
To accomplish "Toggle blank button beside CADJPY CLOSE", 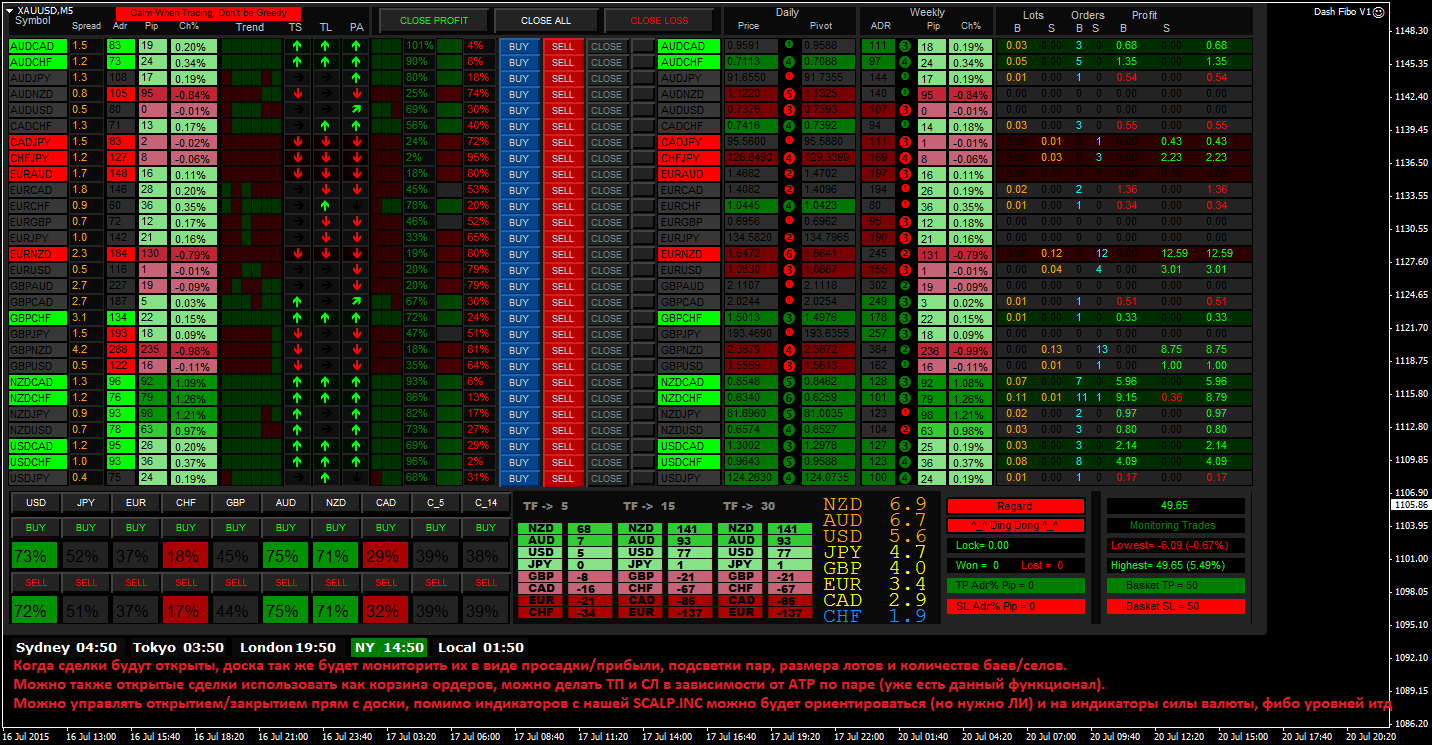I will click(642, 142).
